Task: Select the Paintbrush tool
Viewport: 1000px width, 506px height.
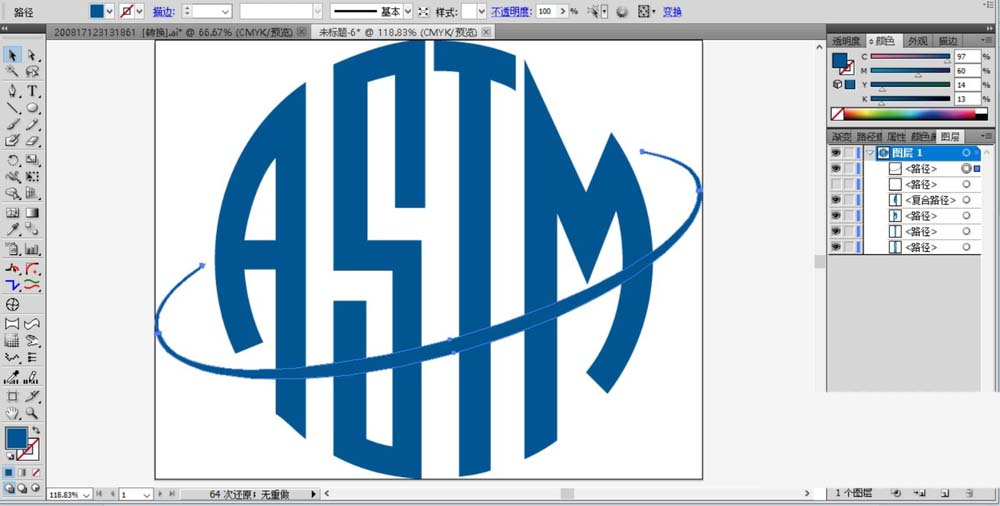Action: pyautogui.click(x=12, y=124)
